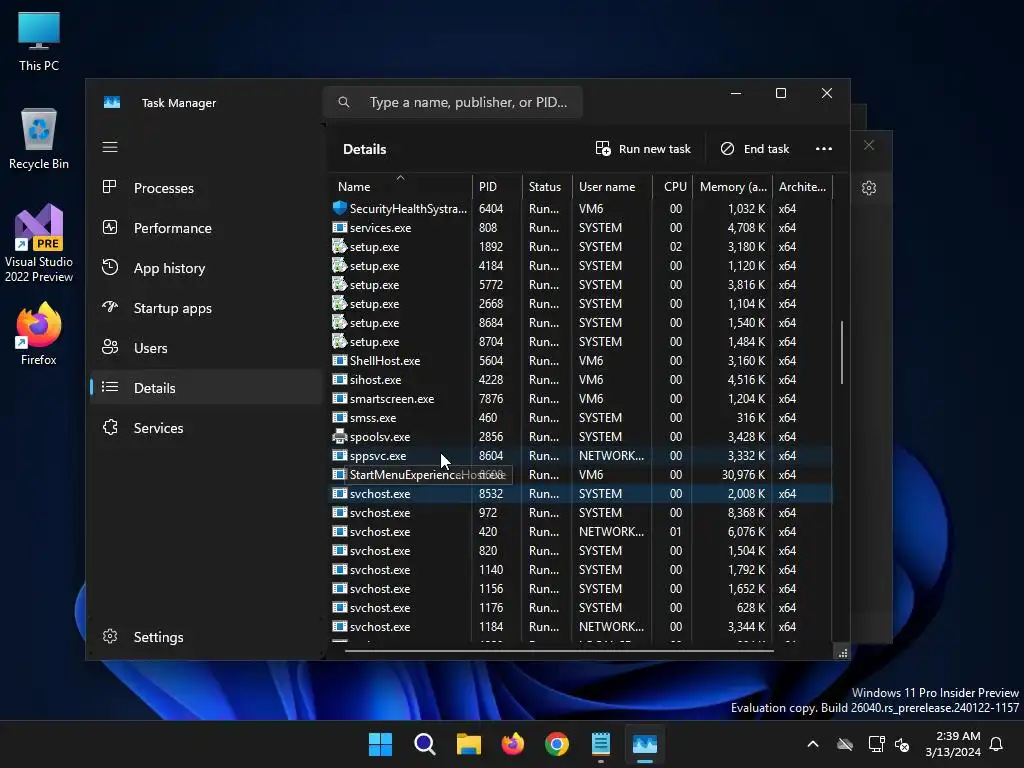Click the horizontal scrollbar of the details list
Image resolution: width=1024 pixels, height=768 pixels.
click(559, 650)
